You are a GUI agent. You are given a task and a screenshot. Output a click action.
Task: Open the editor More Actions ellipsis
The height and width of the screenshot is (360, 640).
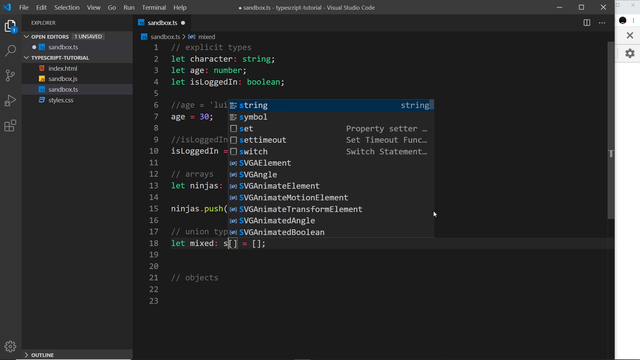point(602,23)
